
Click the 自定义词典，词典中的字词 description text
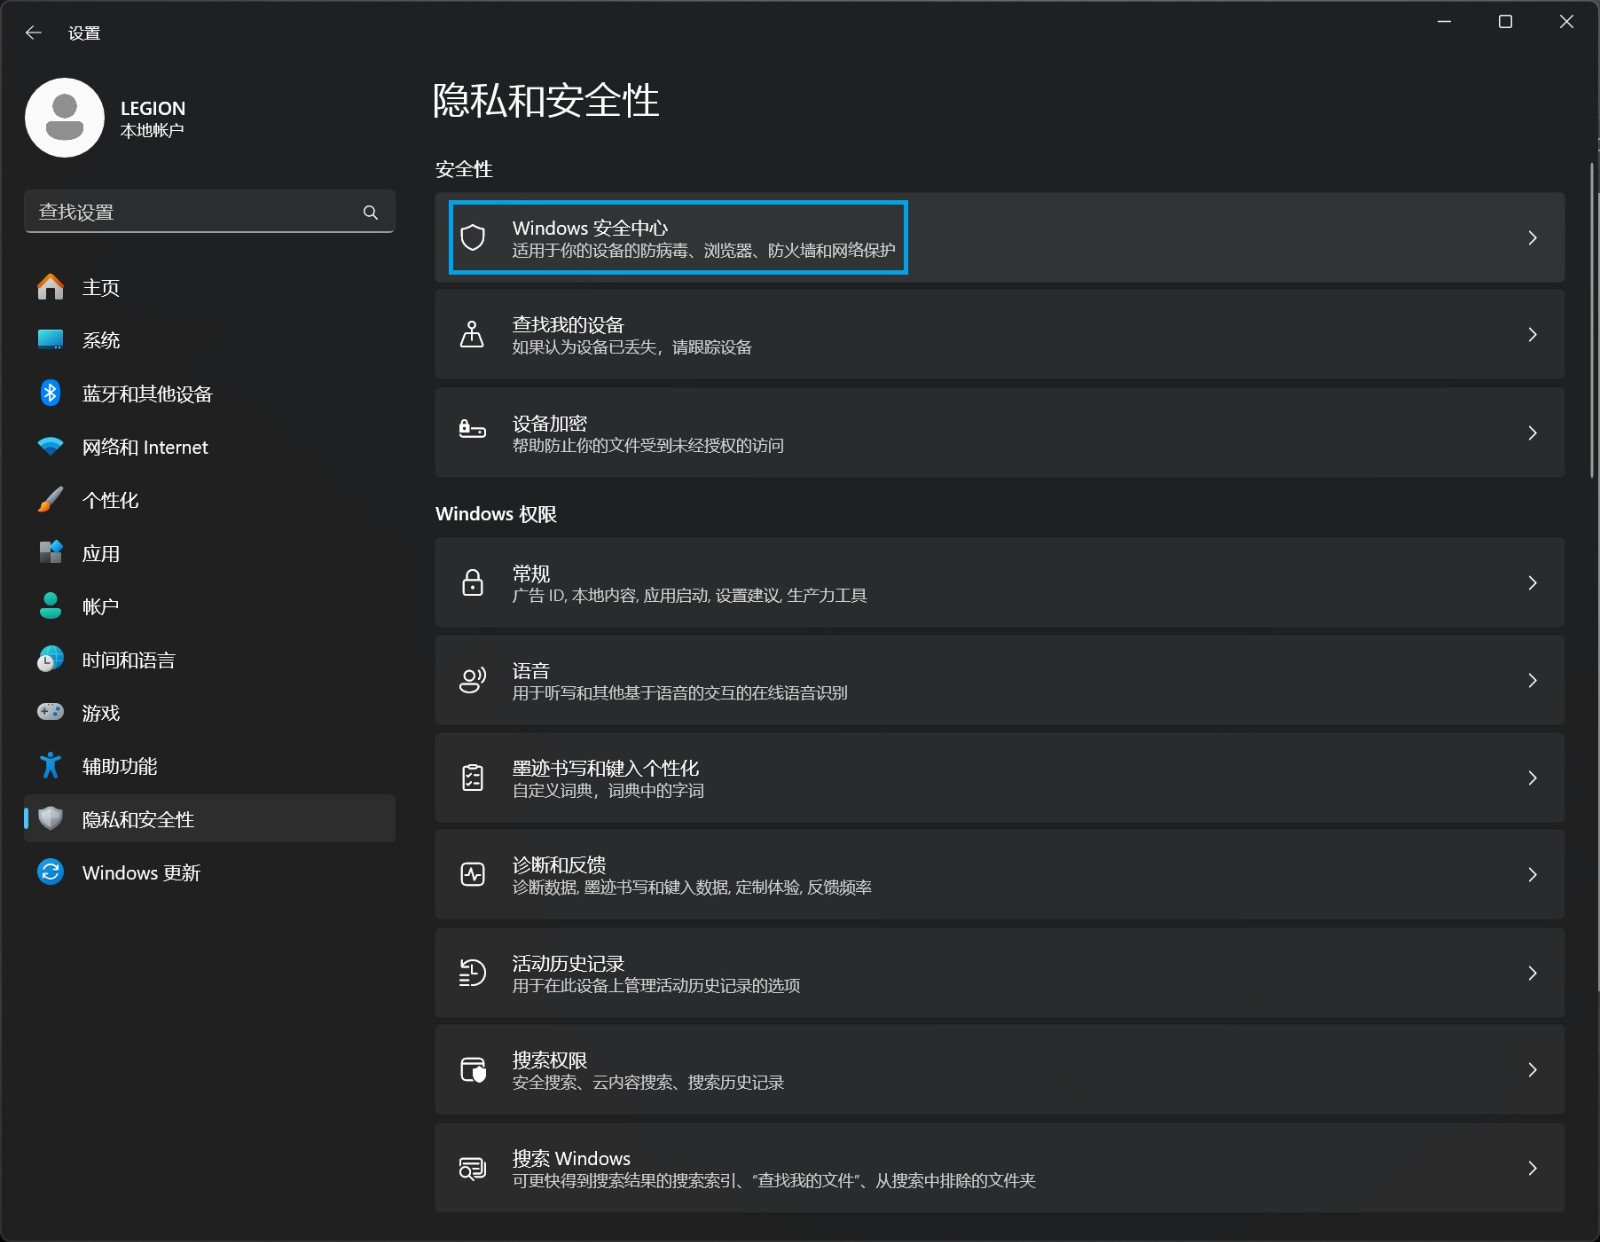[608, 790]
